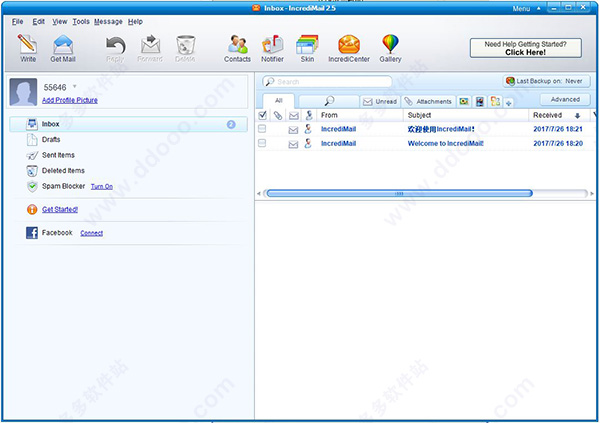The width and height of the screenshot is (600, 423).
Task: Open the Deleted Items folder
Action: click(63, 170)
